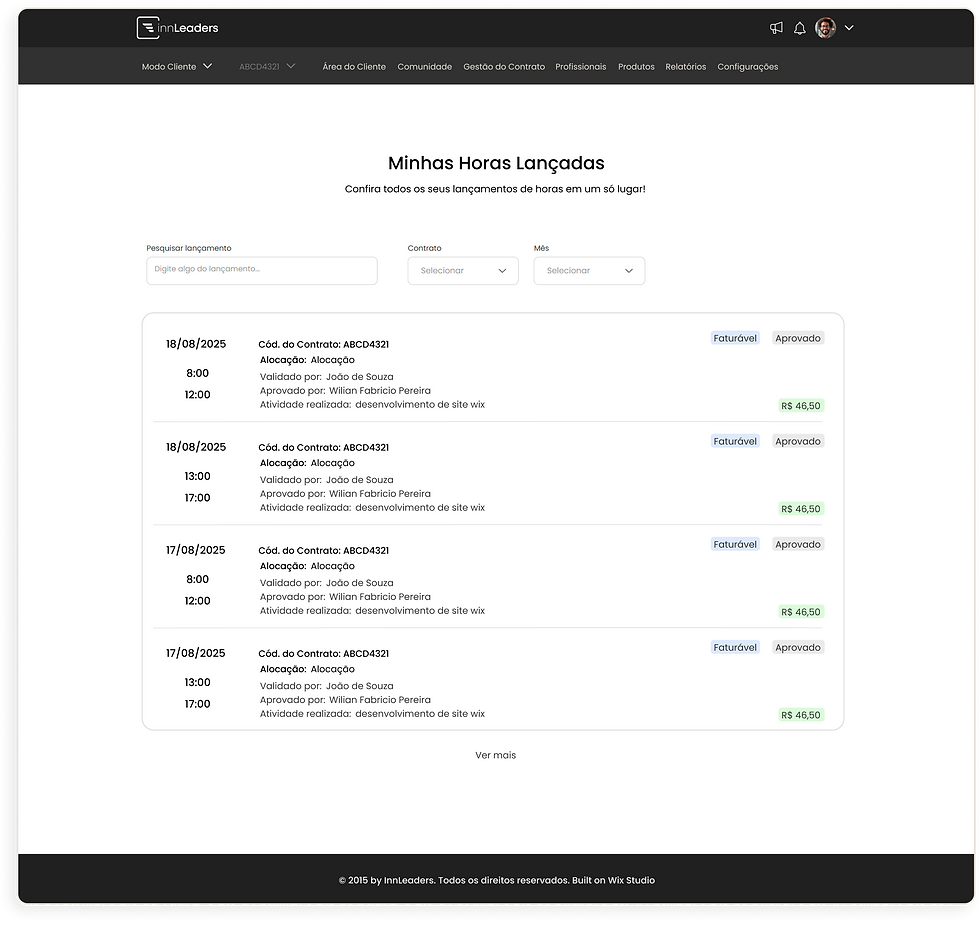Click Aprovado tag on 17/08/2025 8:00 entry
This screenshot has height=926, width=980.
[798, 544]
